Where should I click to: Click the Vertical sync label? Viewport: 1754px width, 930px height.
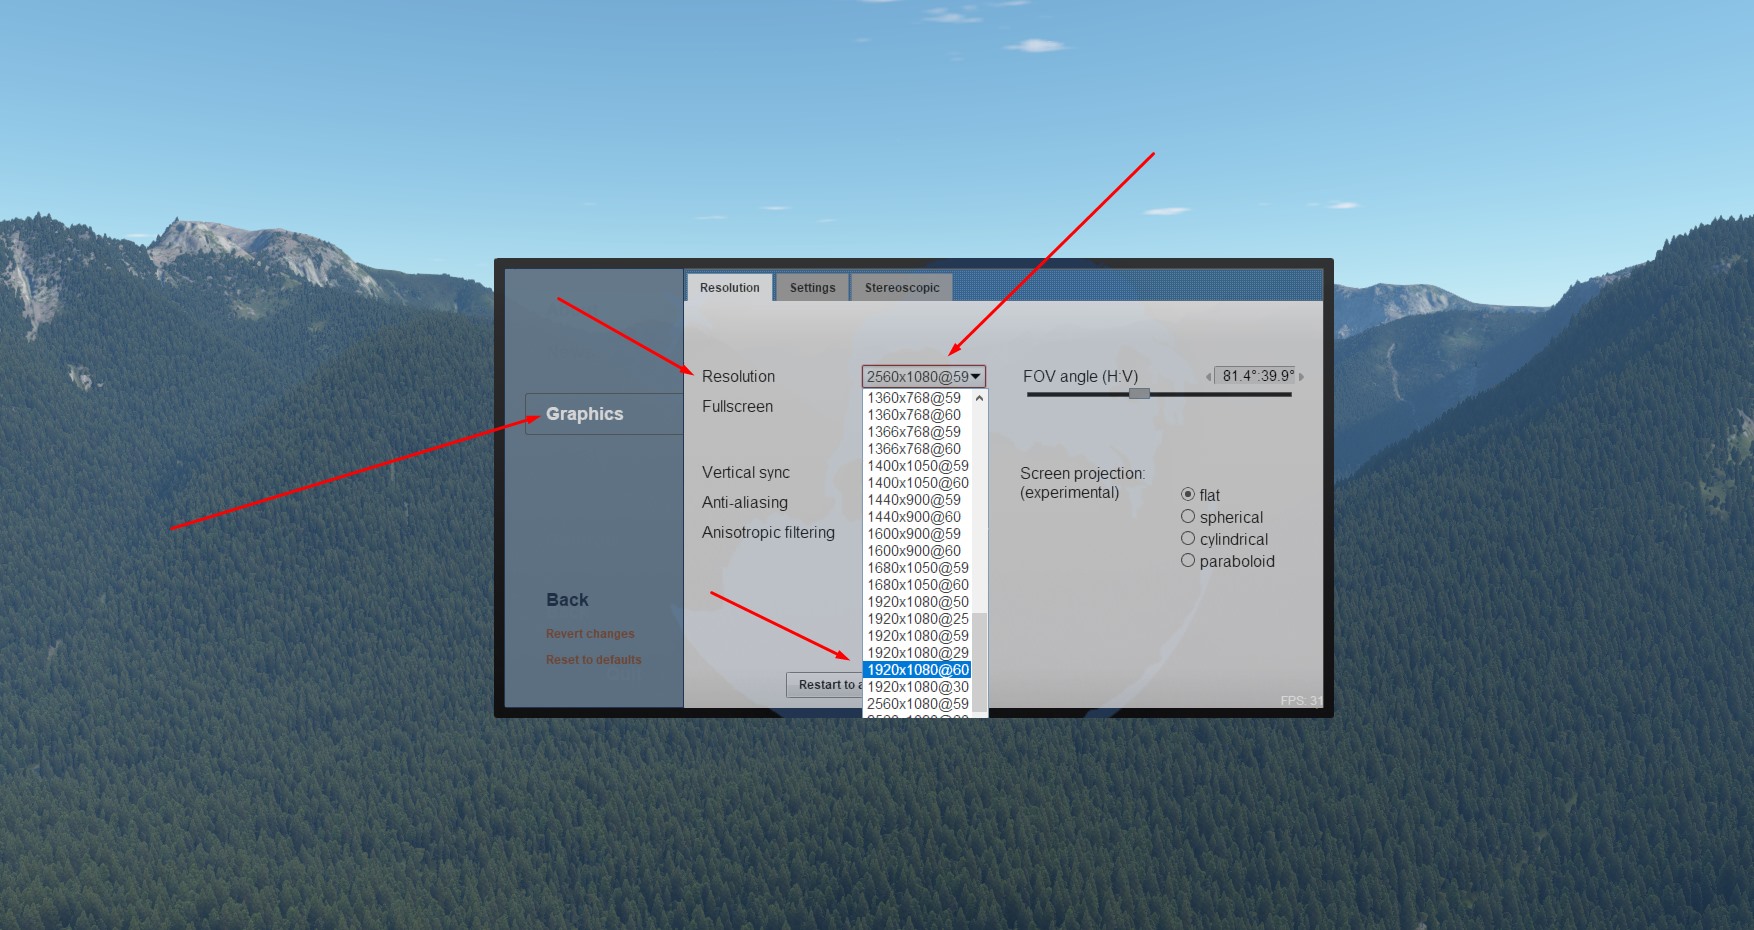coord(745,472)
